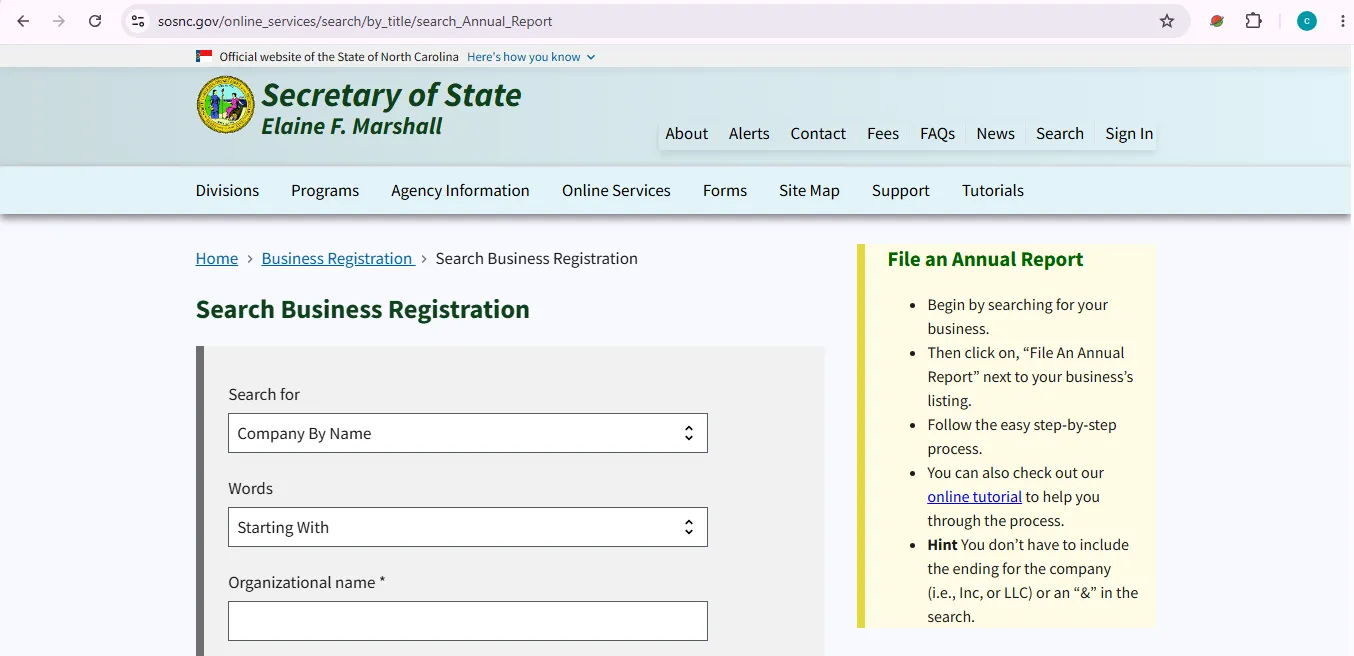Open the online tutorial link
This screenshot has height=656, width=1354.
pos(974,496)
